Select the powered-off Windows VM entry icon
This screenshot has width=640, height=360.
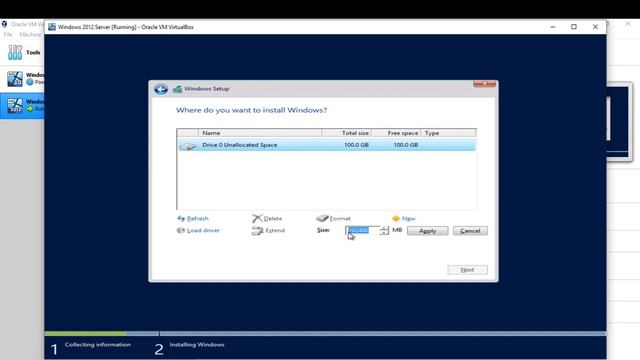15,79
